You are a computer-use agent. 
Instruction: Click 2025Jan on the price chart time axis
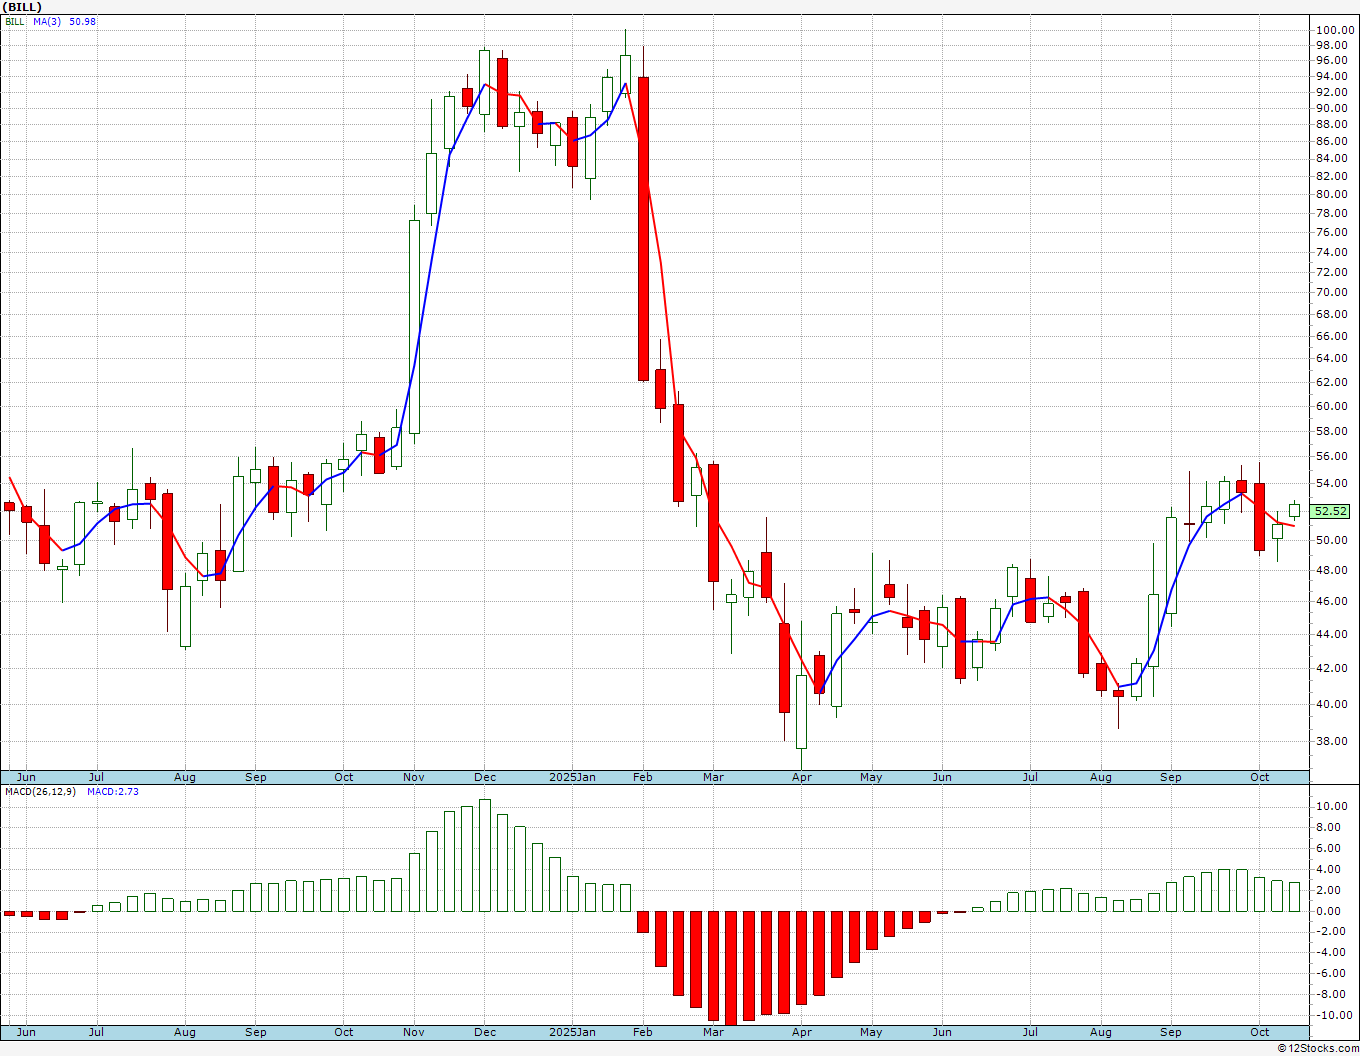point(573,777)
